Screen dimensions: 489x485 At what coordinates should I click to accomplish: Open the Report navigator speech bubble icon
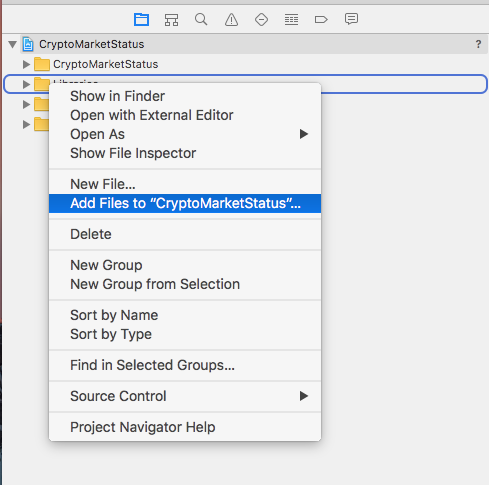click(351, 19)
